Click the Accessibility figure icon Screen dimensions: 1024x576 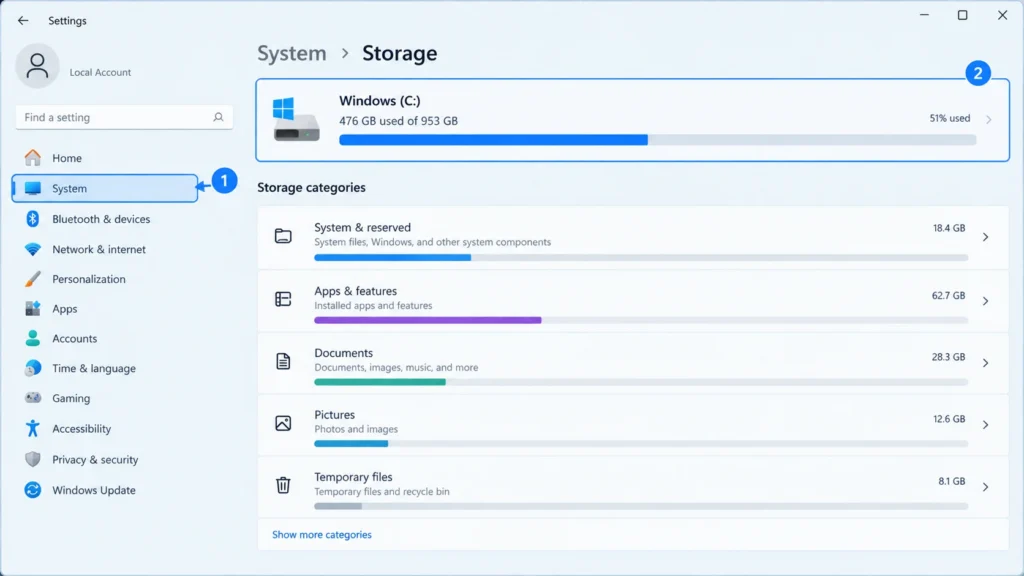(x=33, y=428)
